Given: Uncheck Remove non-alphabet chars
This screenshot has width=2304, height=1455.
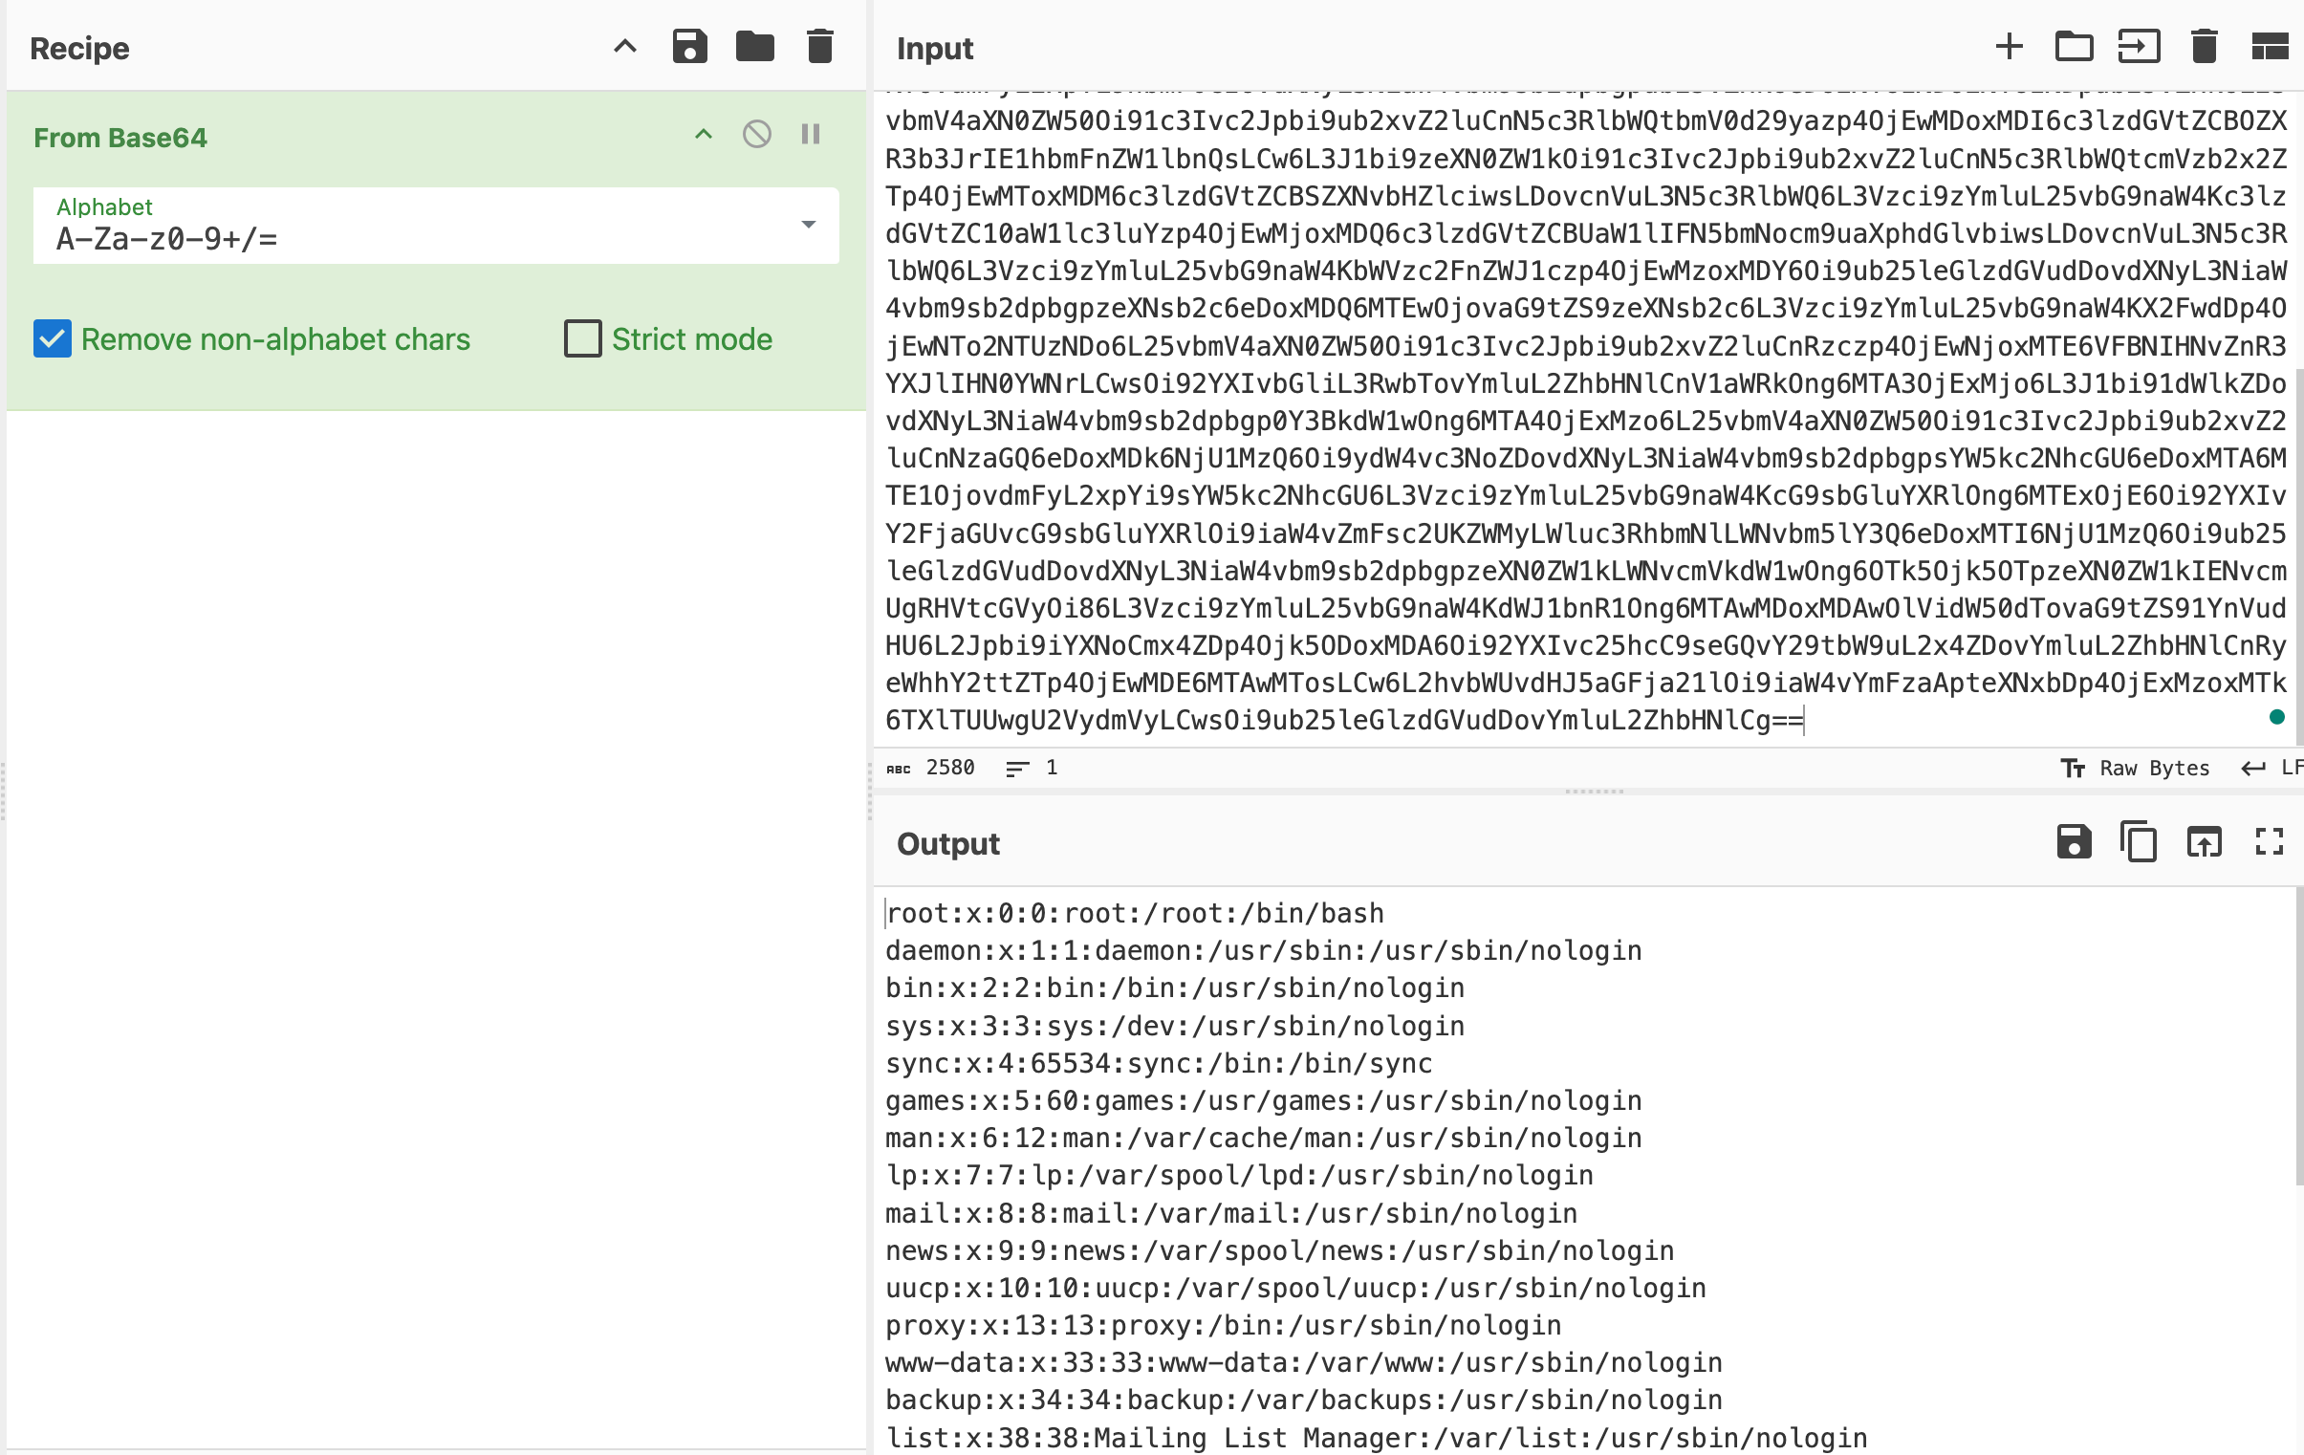Looking at the screenshot, I should (x=52, y=339).
